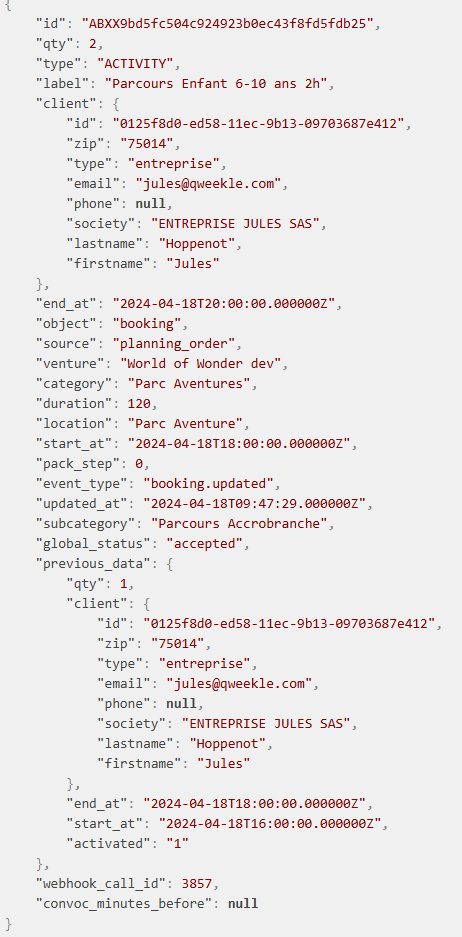The height and width of the screenshot is (937, 462).
Task: Click the "activated" value "1"
Action: (x=177, y=843)
